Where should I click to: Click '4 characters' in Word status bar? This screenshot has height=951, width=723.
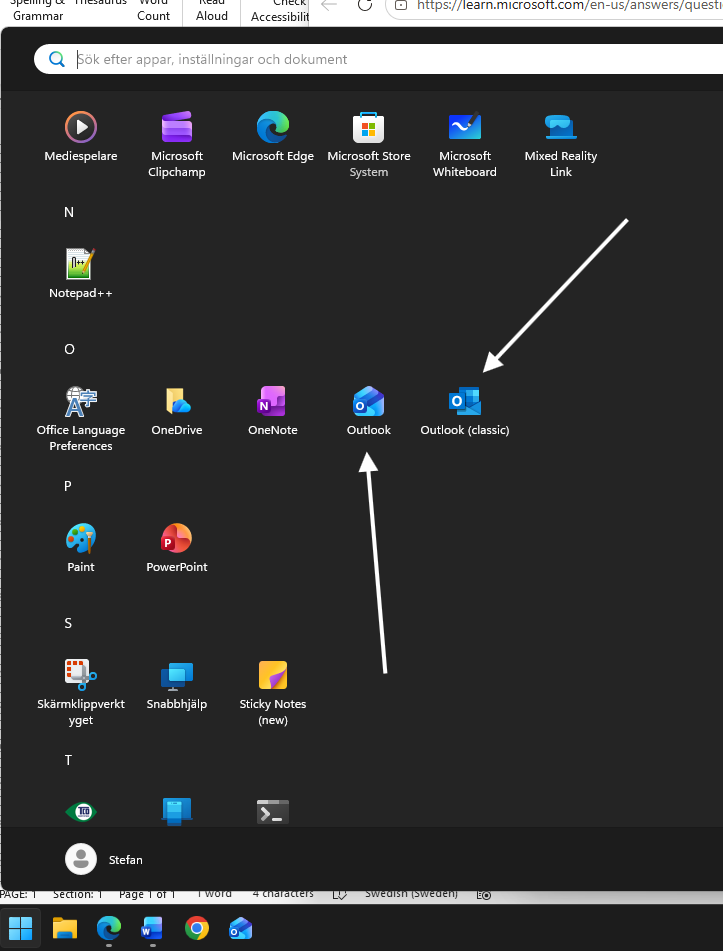point(283,894)
